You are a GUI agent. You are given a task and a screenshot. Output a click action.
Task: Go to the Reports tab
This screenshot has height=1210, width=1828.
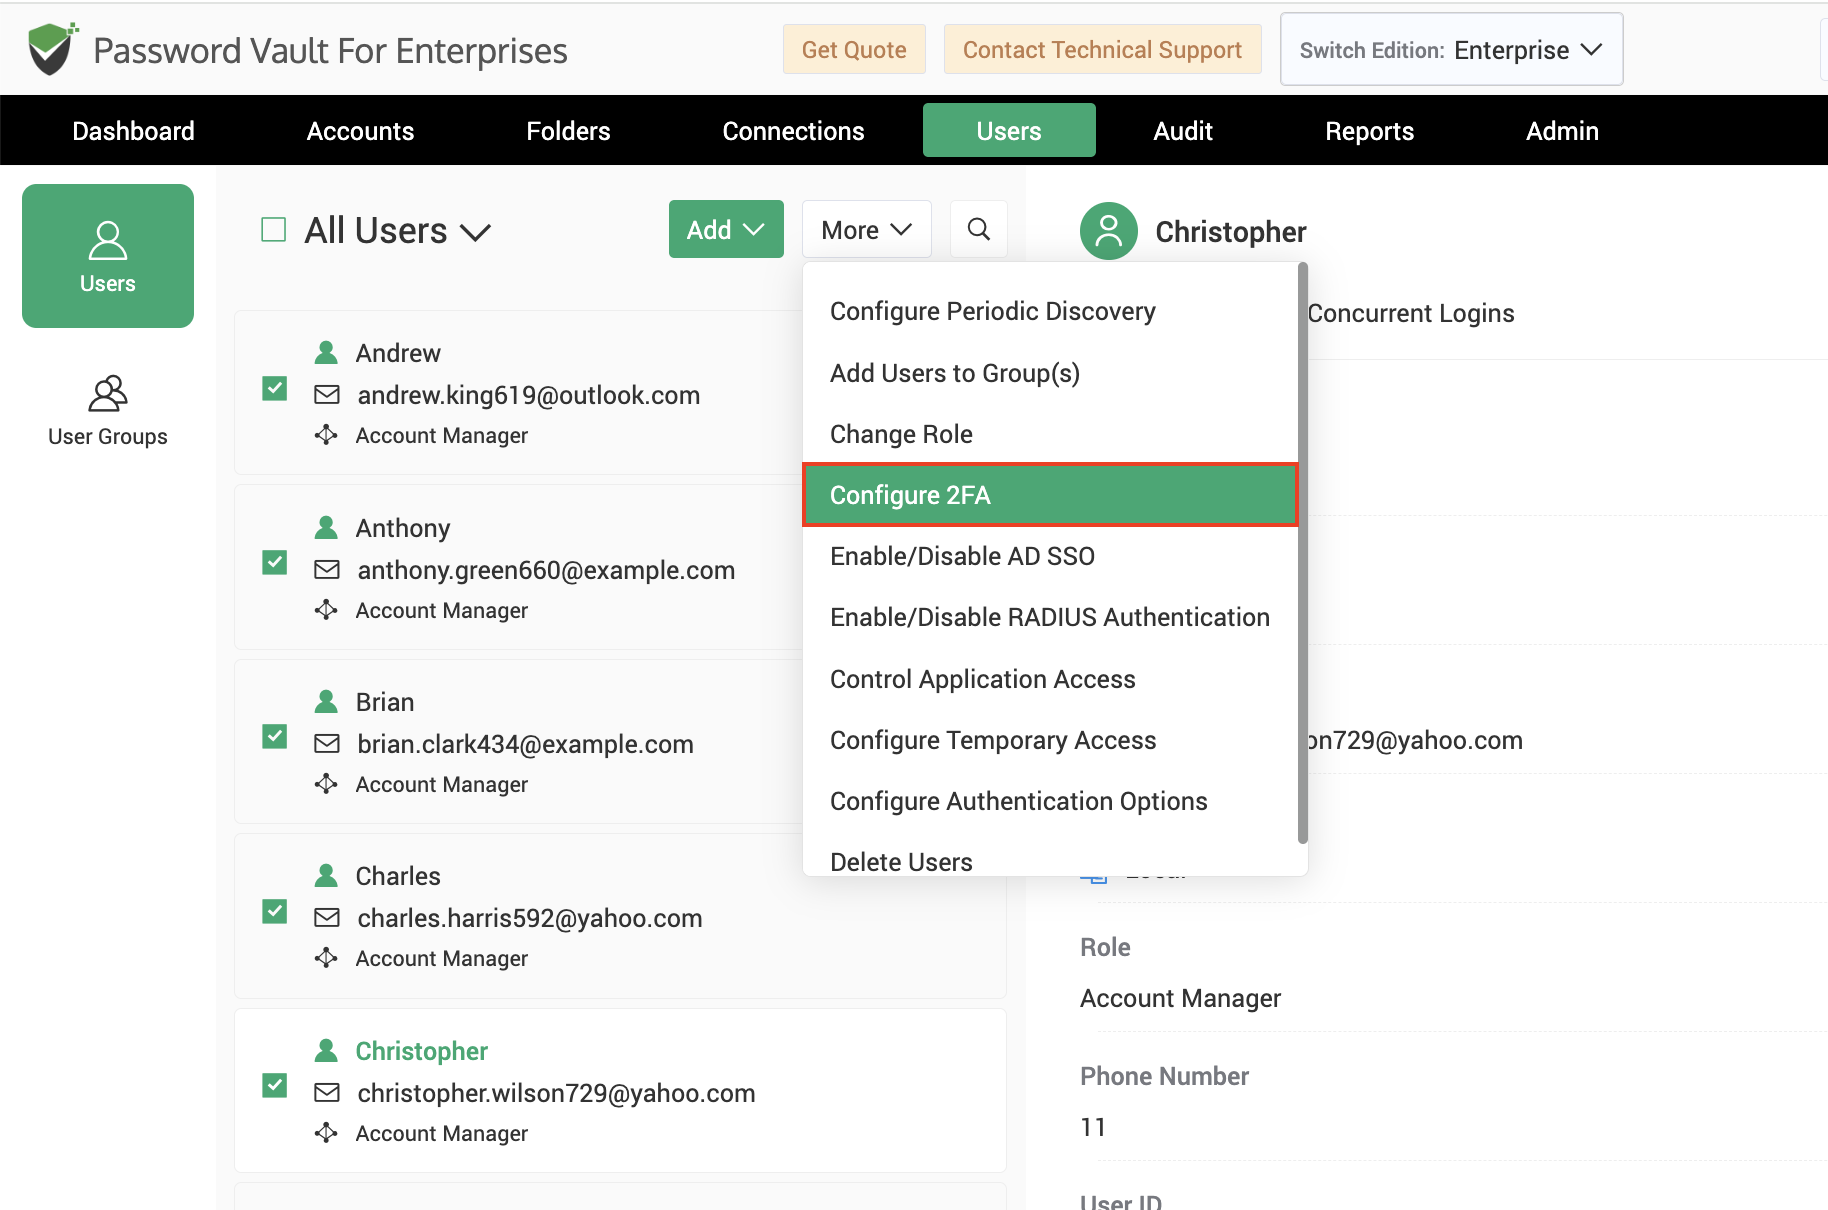click(x=1369, y=131)
